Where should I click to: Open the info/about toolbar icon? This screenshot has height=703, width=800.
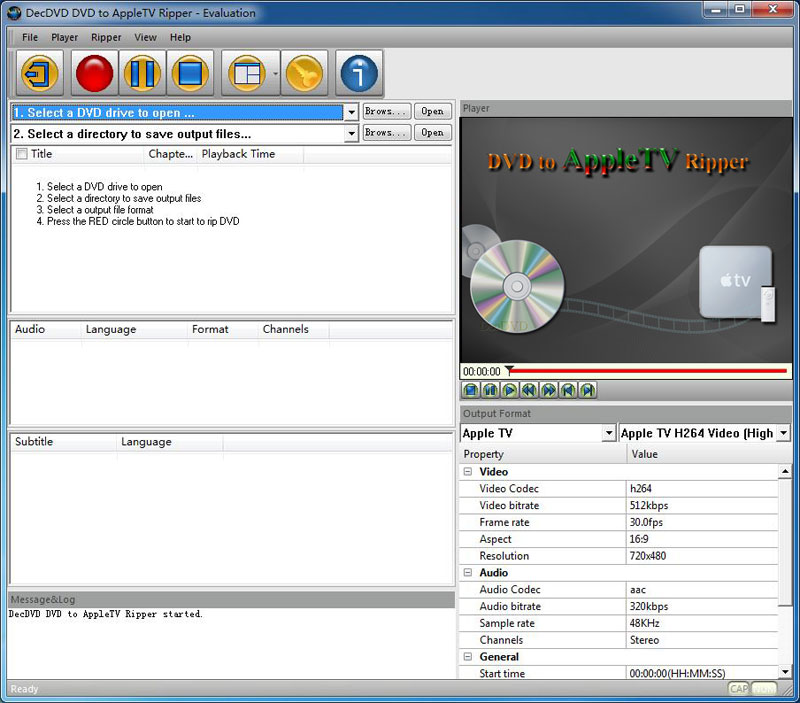point(359,73)
